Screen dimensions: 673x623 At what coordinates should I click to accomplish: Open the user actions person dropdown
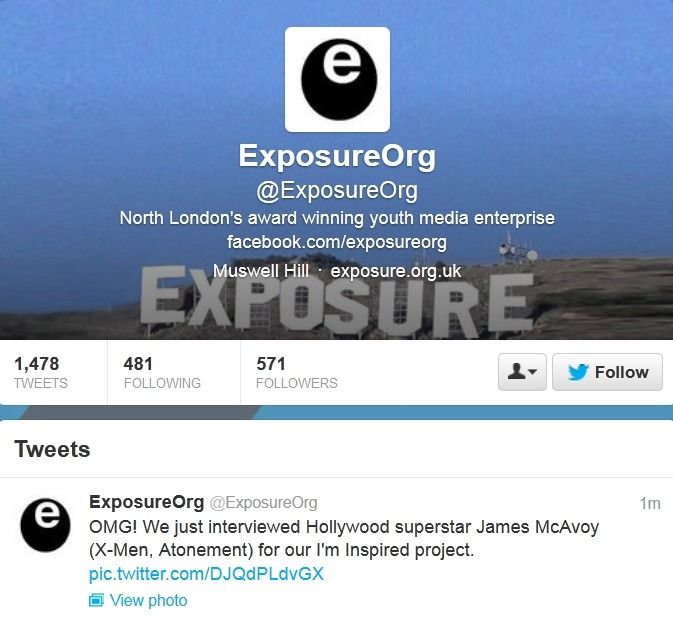pyautogui.click(x=522, y=372)
